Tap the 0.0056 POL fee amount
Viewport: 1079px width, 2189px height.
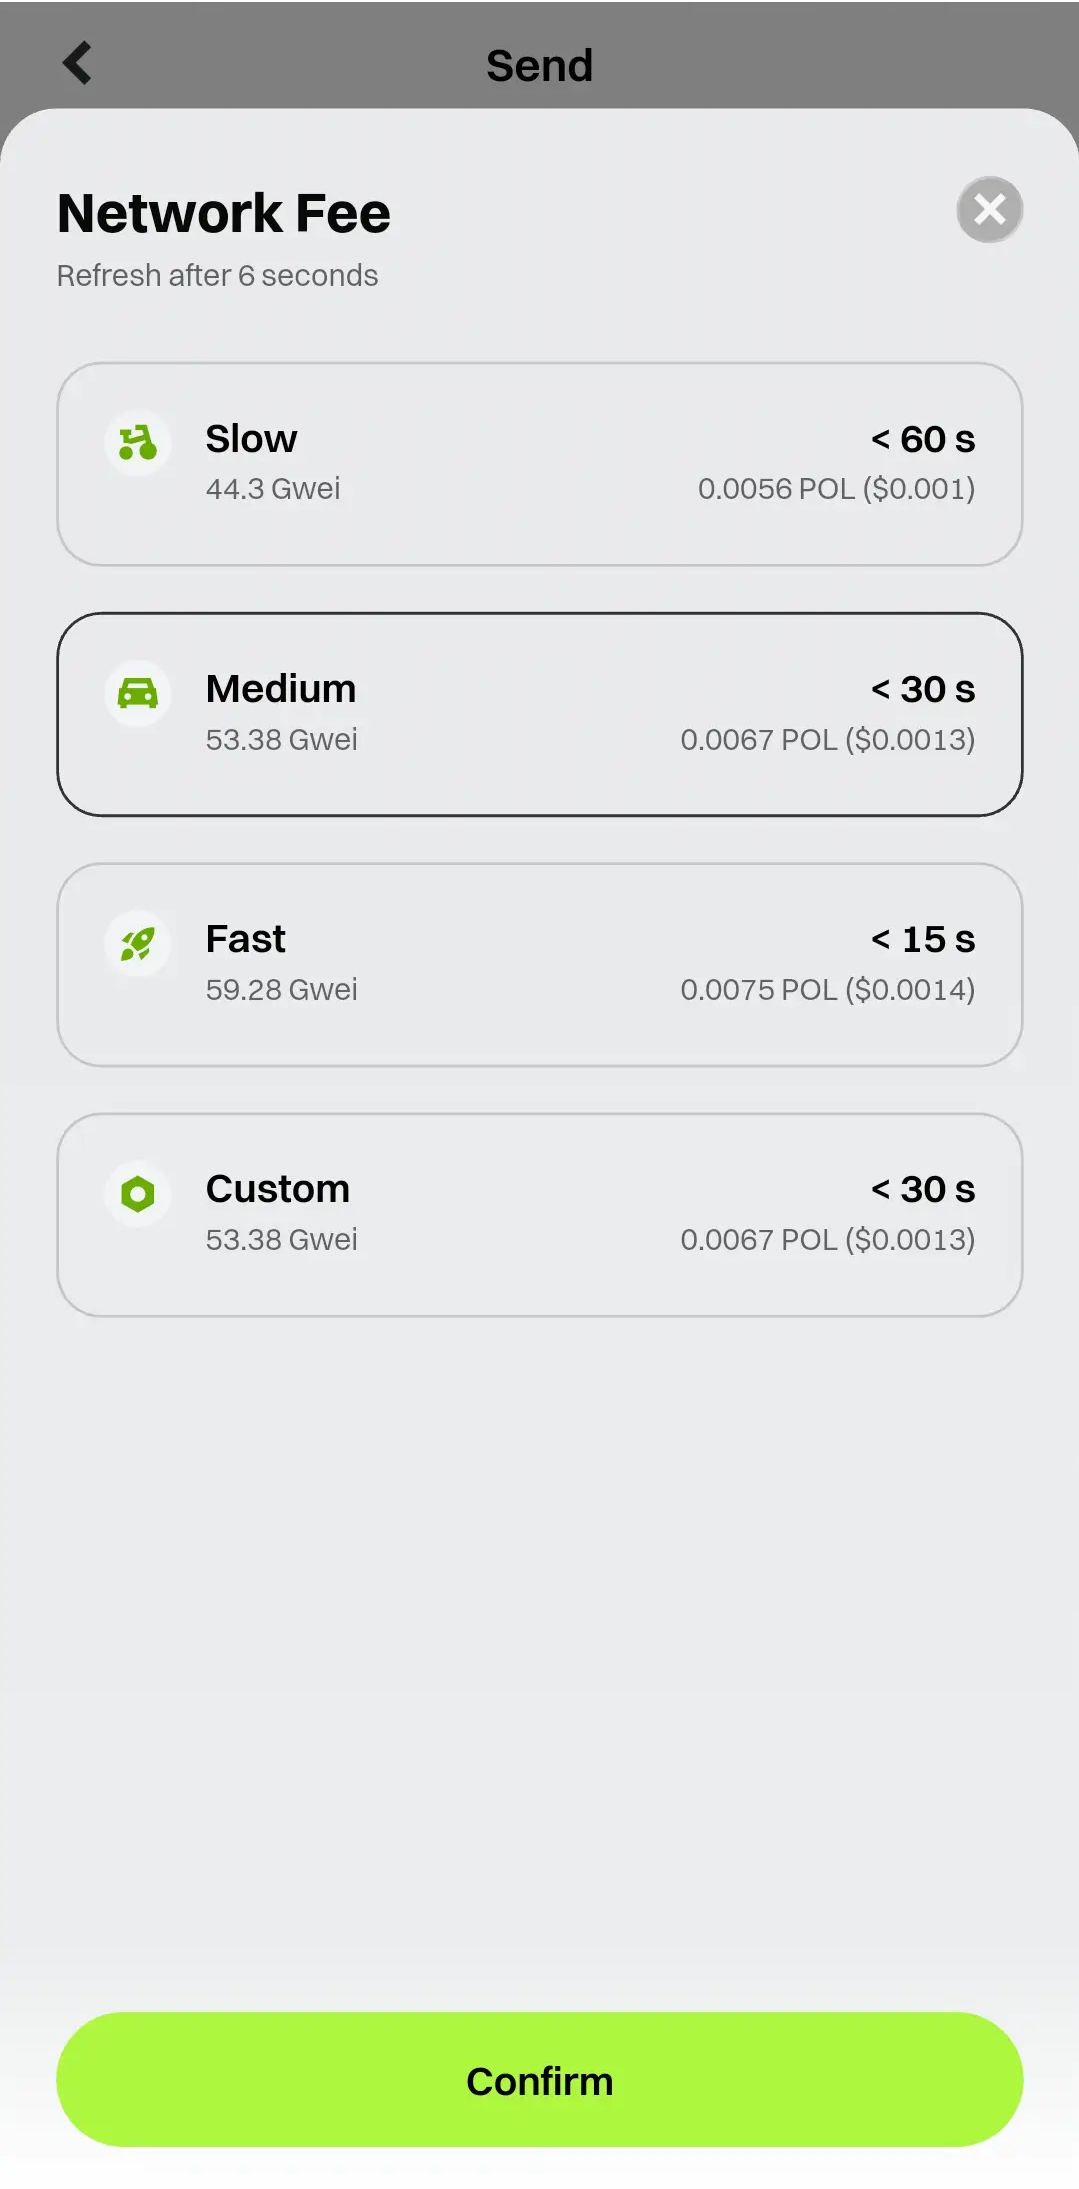(836, 489)
